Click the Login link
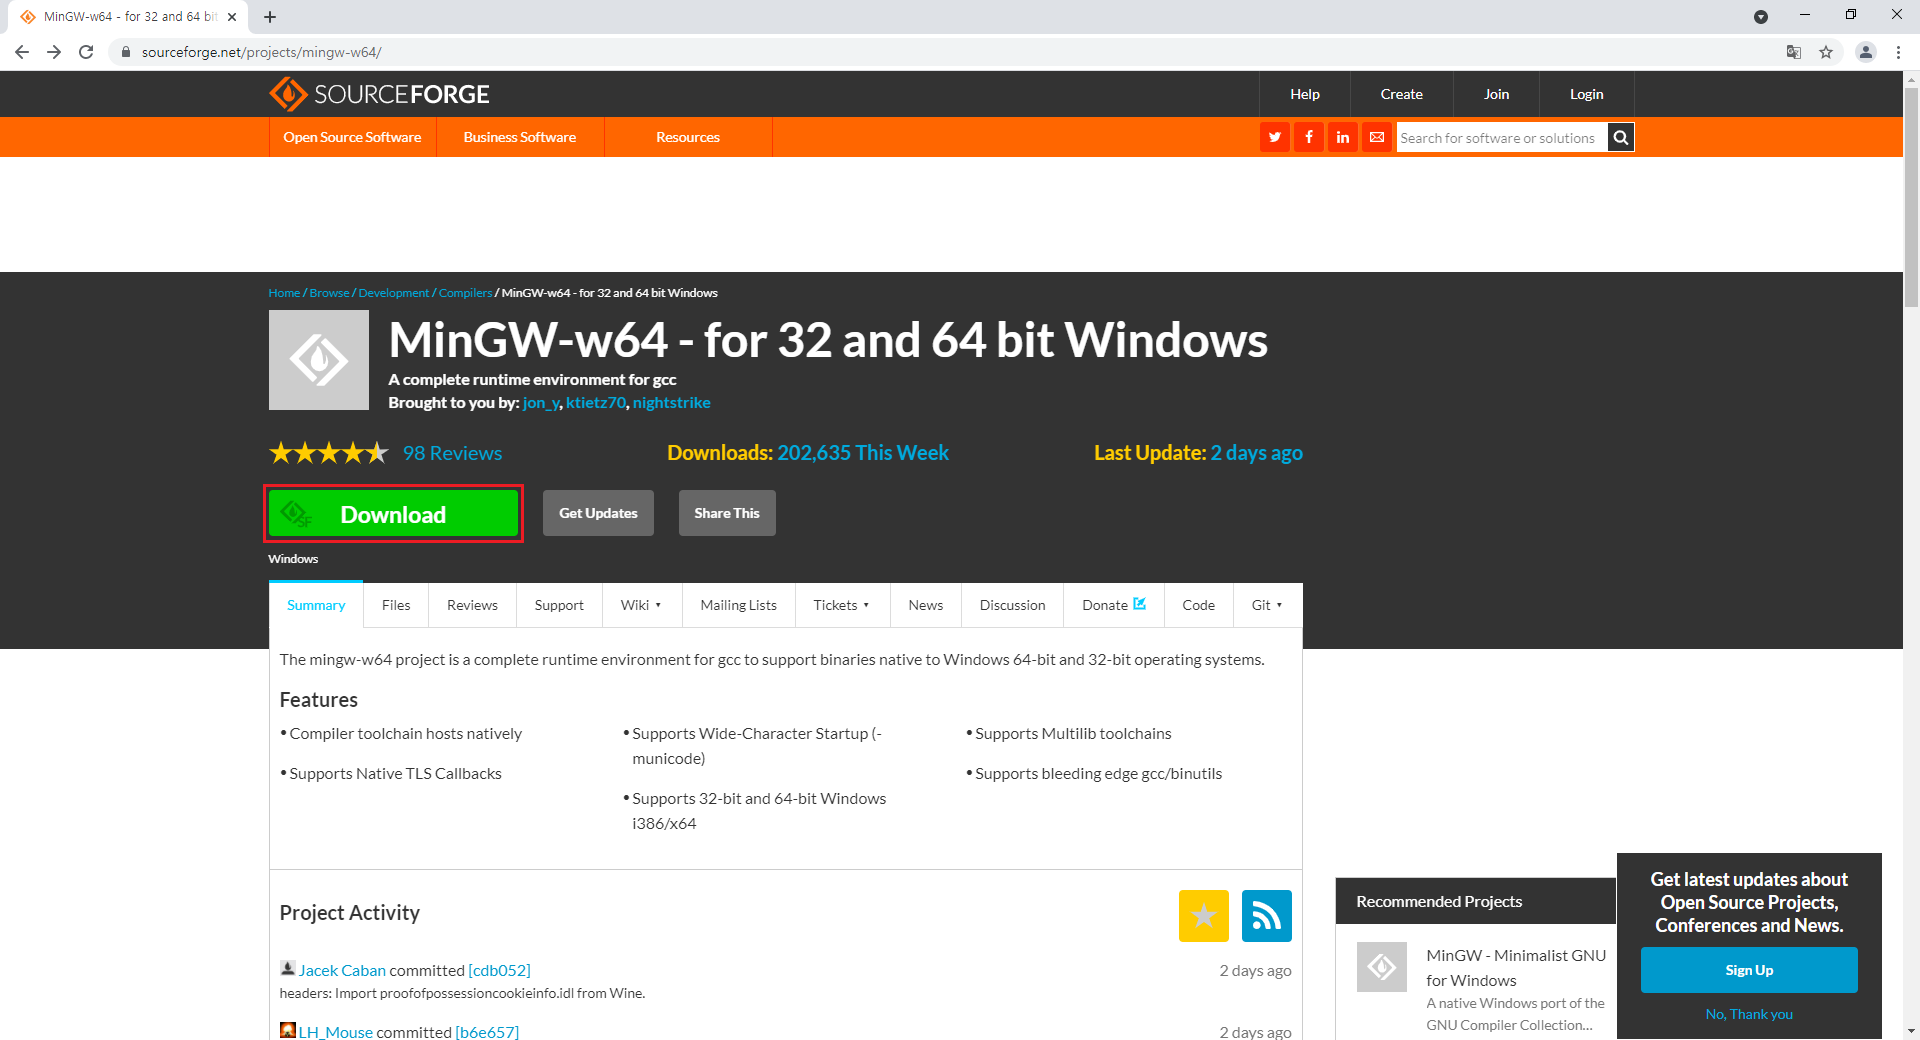This screenshot has width=1920, height=1040. [1587, 94]
